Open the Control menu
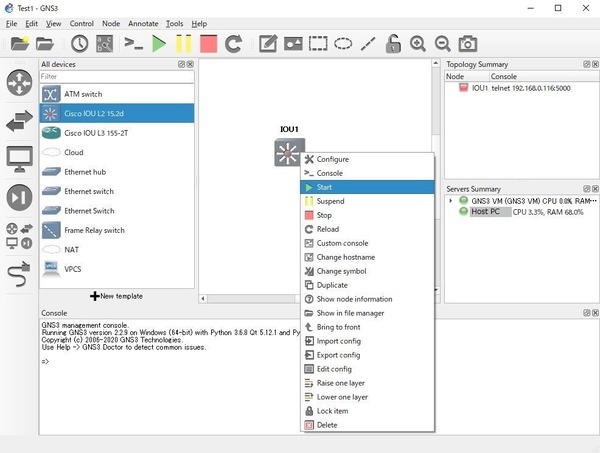Image resolution: width=600 pixels, height=453 pixels. pos(82,24)
